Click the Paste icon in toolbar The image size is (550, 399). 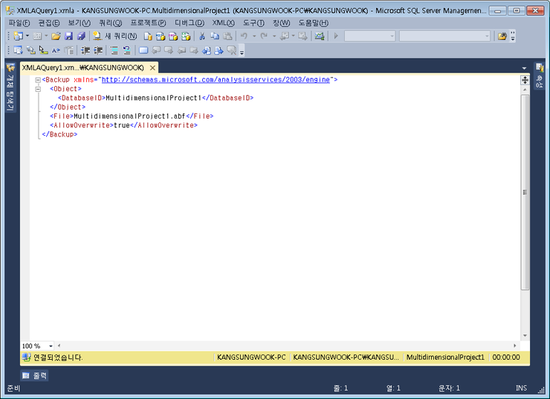(228, 36)
